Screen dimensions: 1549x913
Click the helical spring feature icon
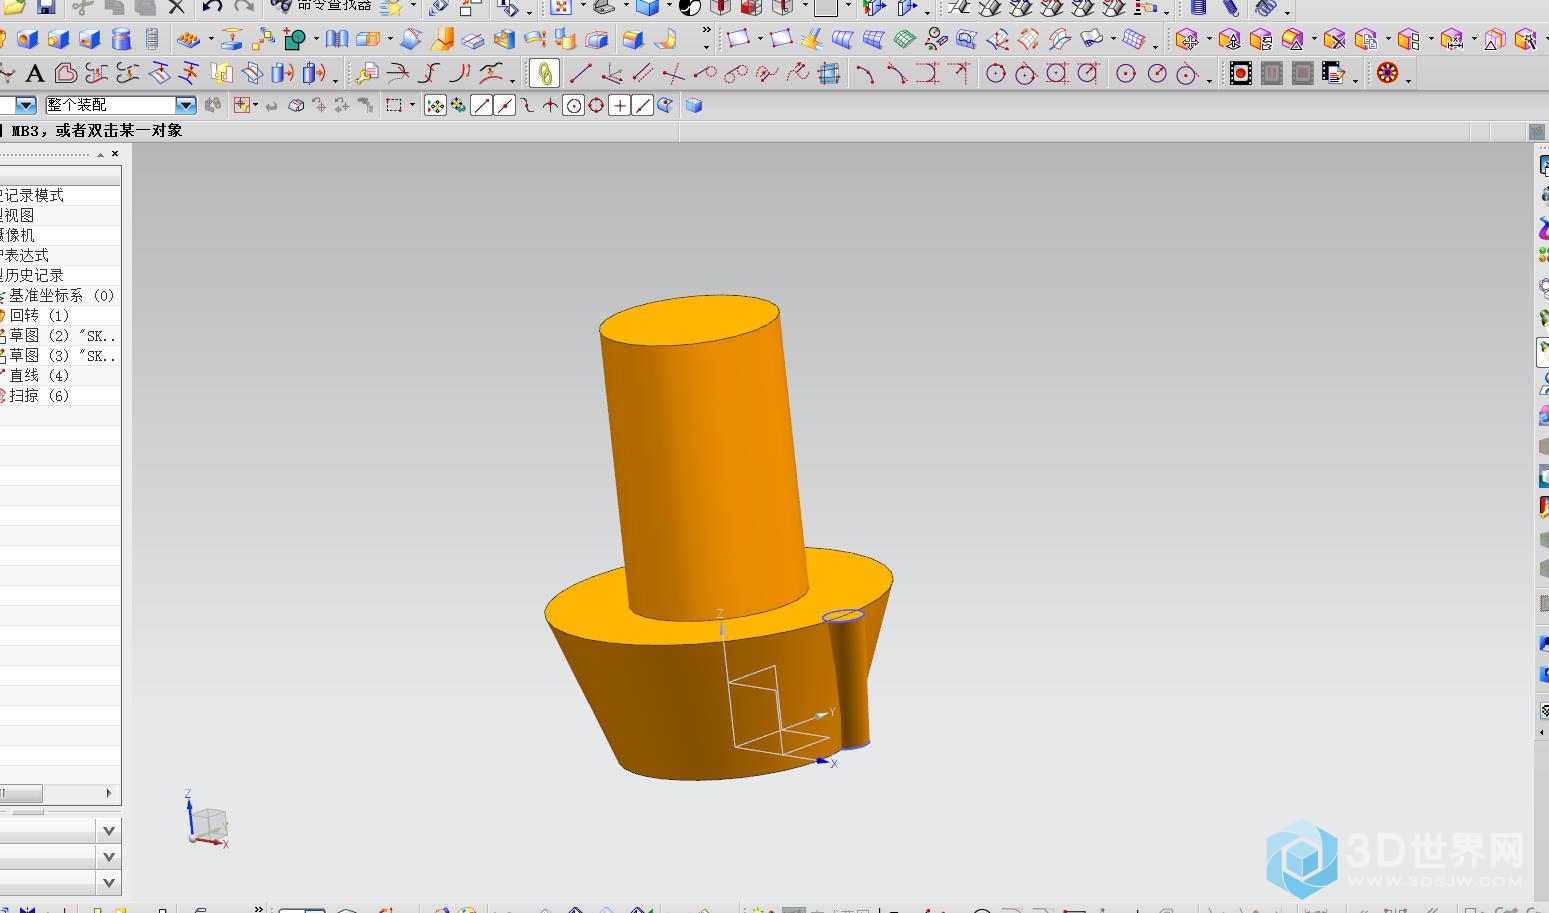pos(152,40)
